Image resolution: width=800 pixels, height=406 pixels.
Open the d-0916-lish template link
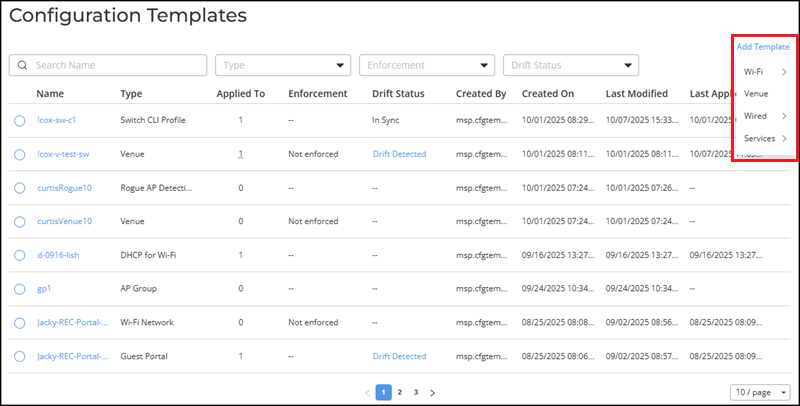(58, 255)
